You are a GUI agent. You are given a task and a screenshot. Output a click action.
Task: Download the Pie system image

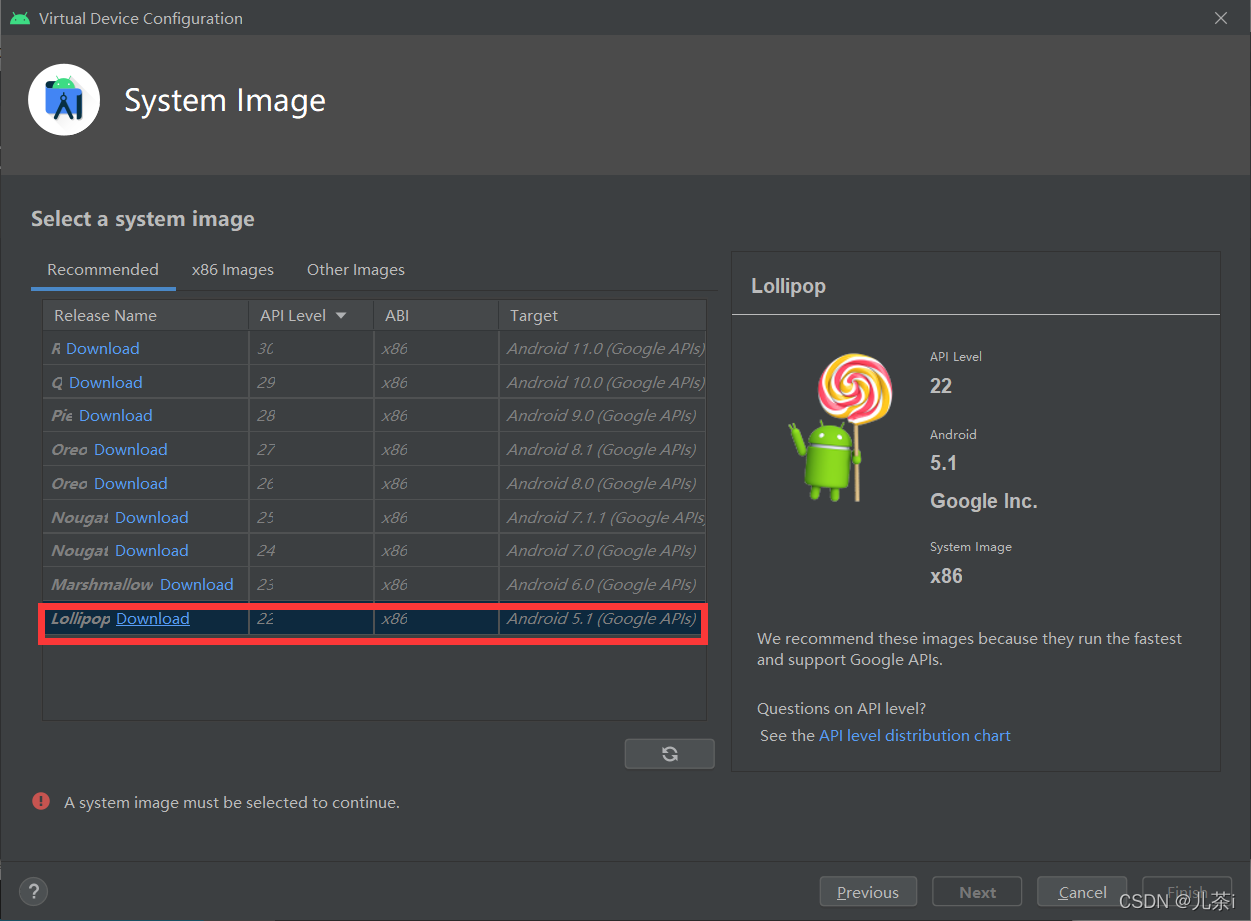point(116,416)
